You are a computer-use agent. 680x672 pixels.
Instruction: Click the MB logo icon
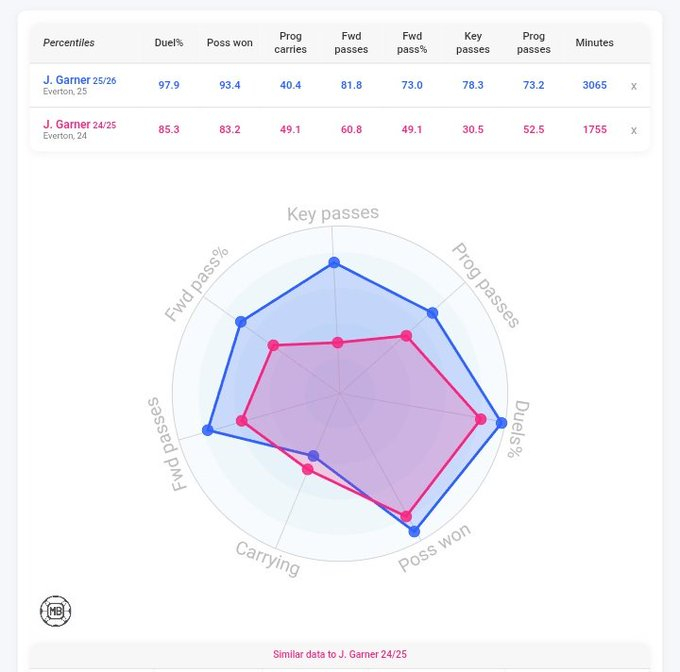coord(56,610)
